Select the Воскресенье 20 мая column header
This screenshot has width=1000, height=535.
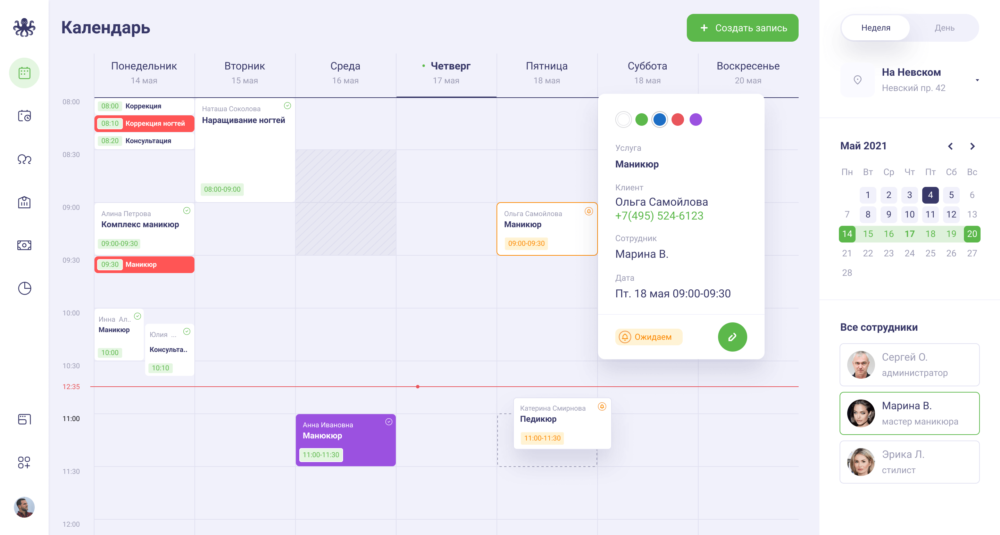coord(748,73)
